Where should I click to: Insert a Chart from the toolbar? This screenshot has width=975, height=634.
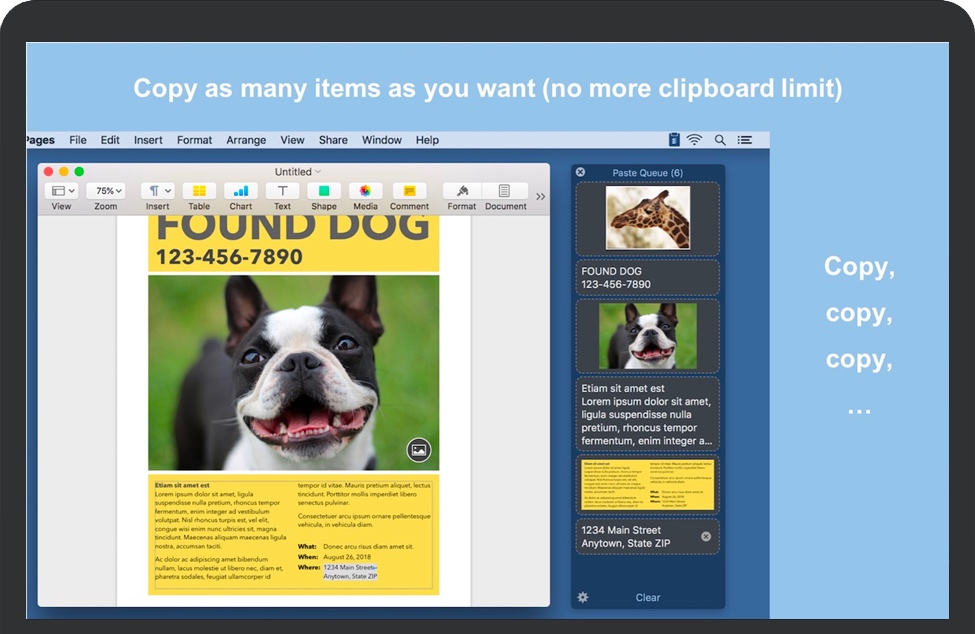(x=240, y=191)
